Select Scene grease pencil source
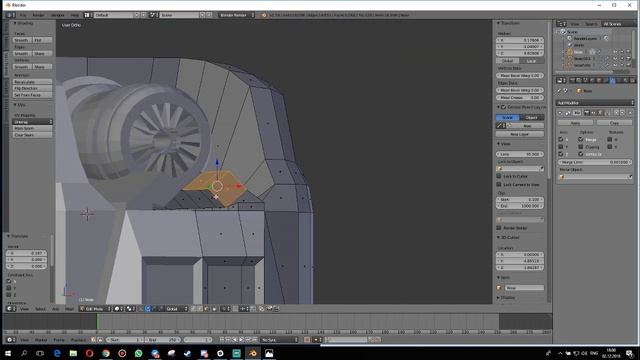 click(x=508, y=118)
